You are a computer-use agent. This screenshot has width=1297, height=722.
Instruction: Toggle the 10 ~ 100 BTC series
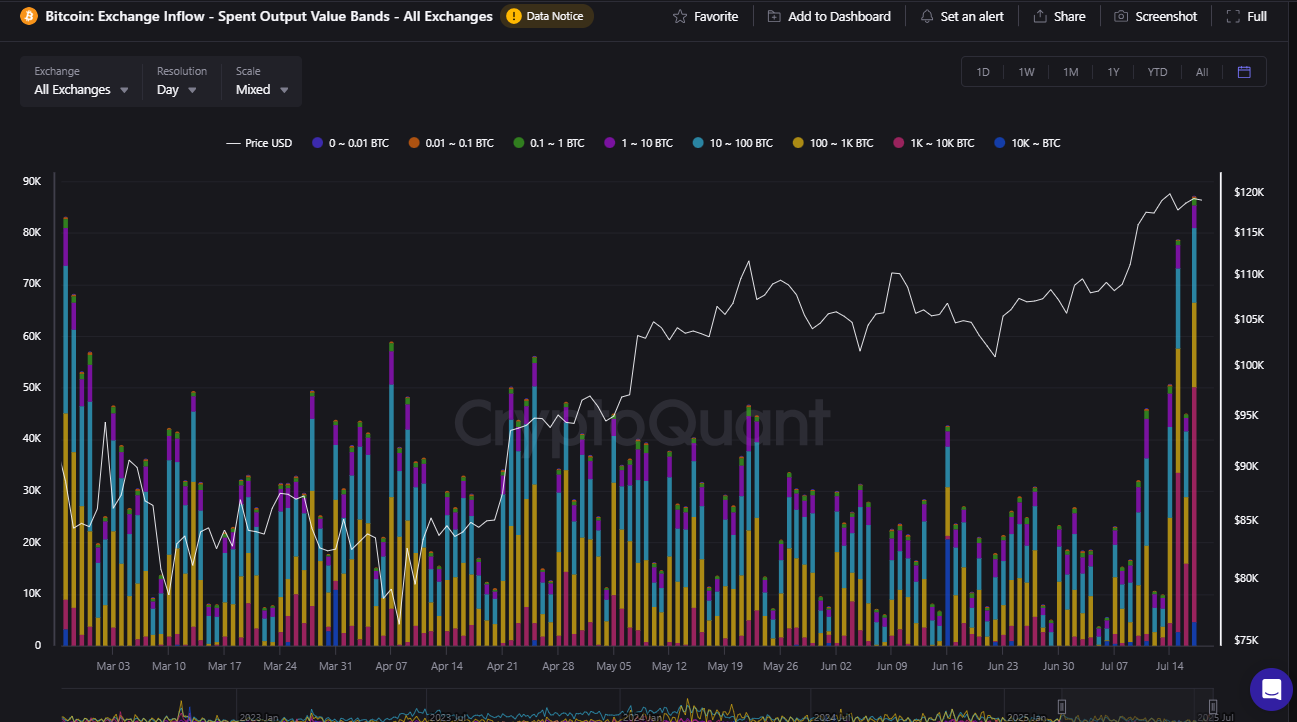pos(734,143)
